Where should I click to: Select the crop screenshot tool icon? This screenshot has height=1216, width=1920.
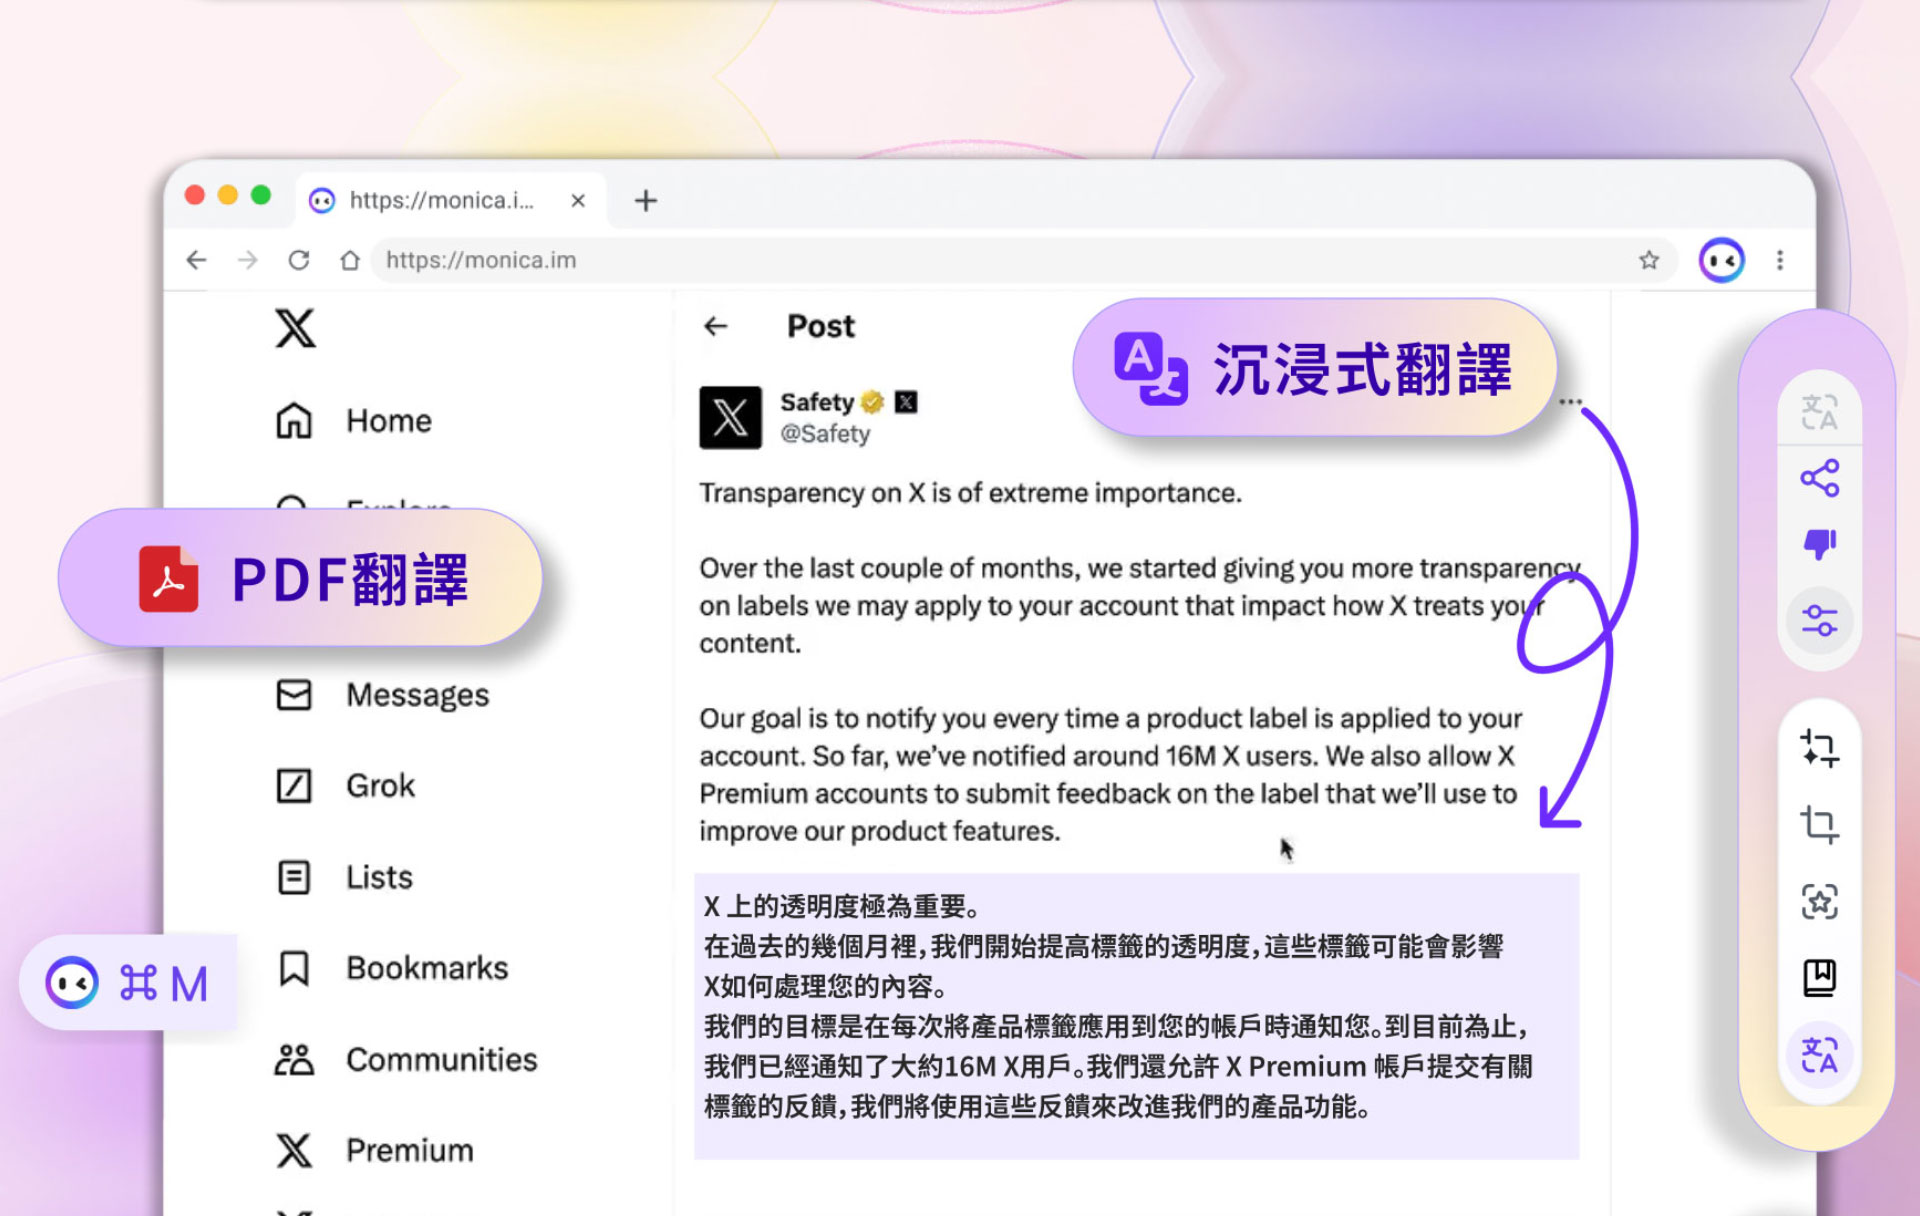point(1819,825)
